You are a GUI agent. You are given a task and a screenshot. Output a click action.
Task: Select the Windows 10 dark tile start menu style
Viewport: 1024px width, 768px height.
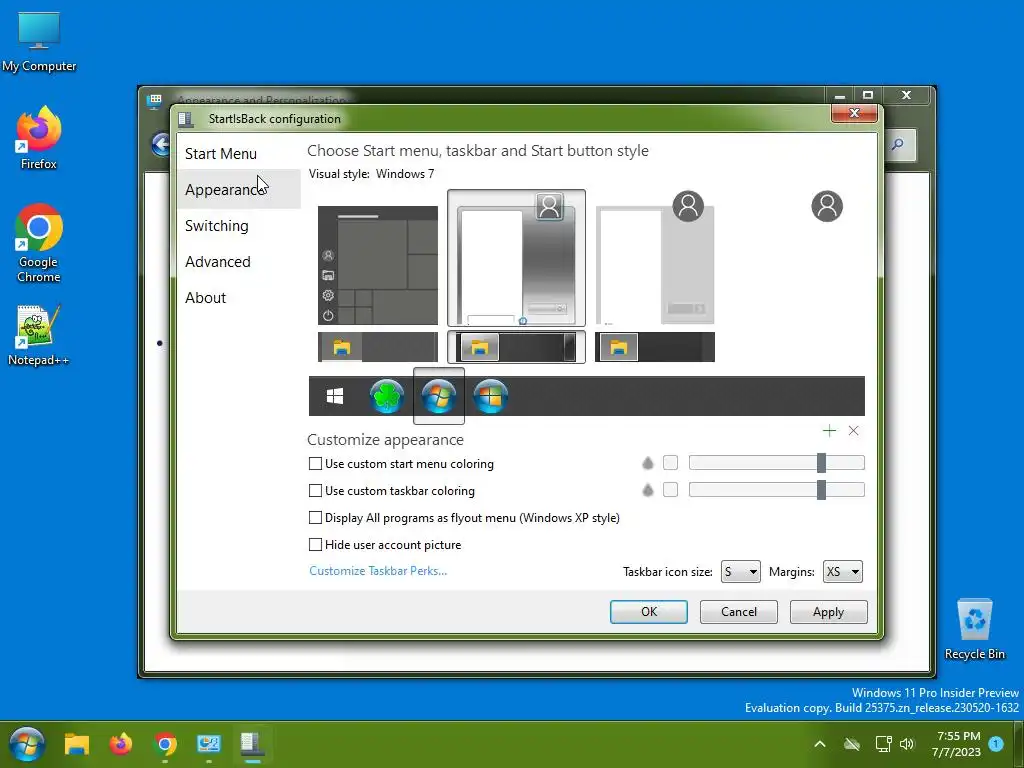[x=377, y=265]
